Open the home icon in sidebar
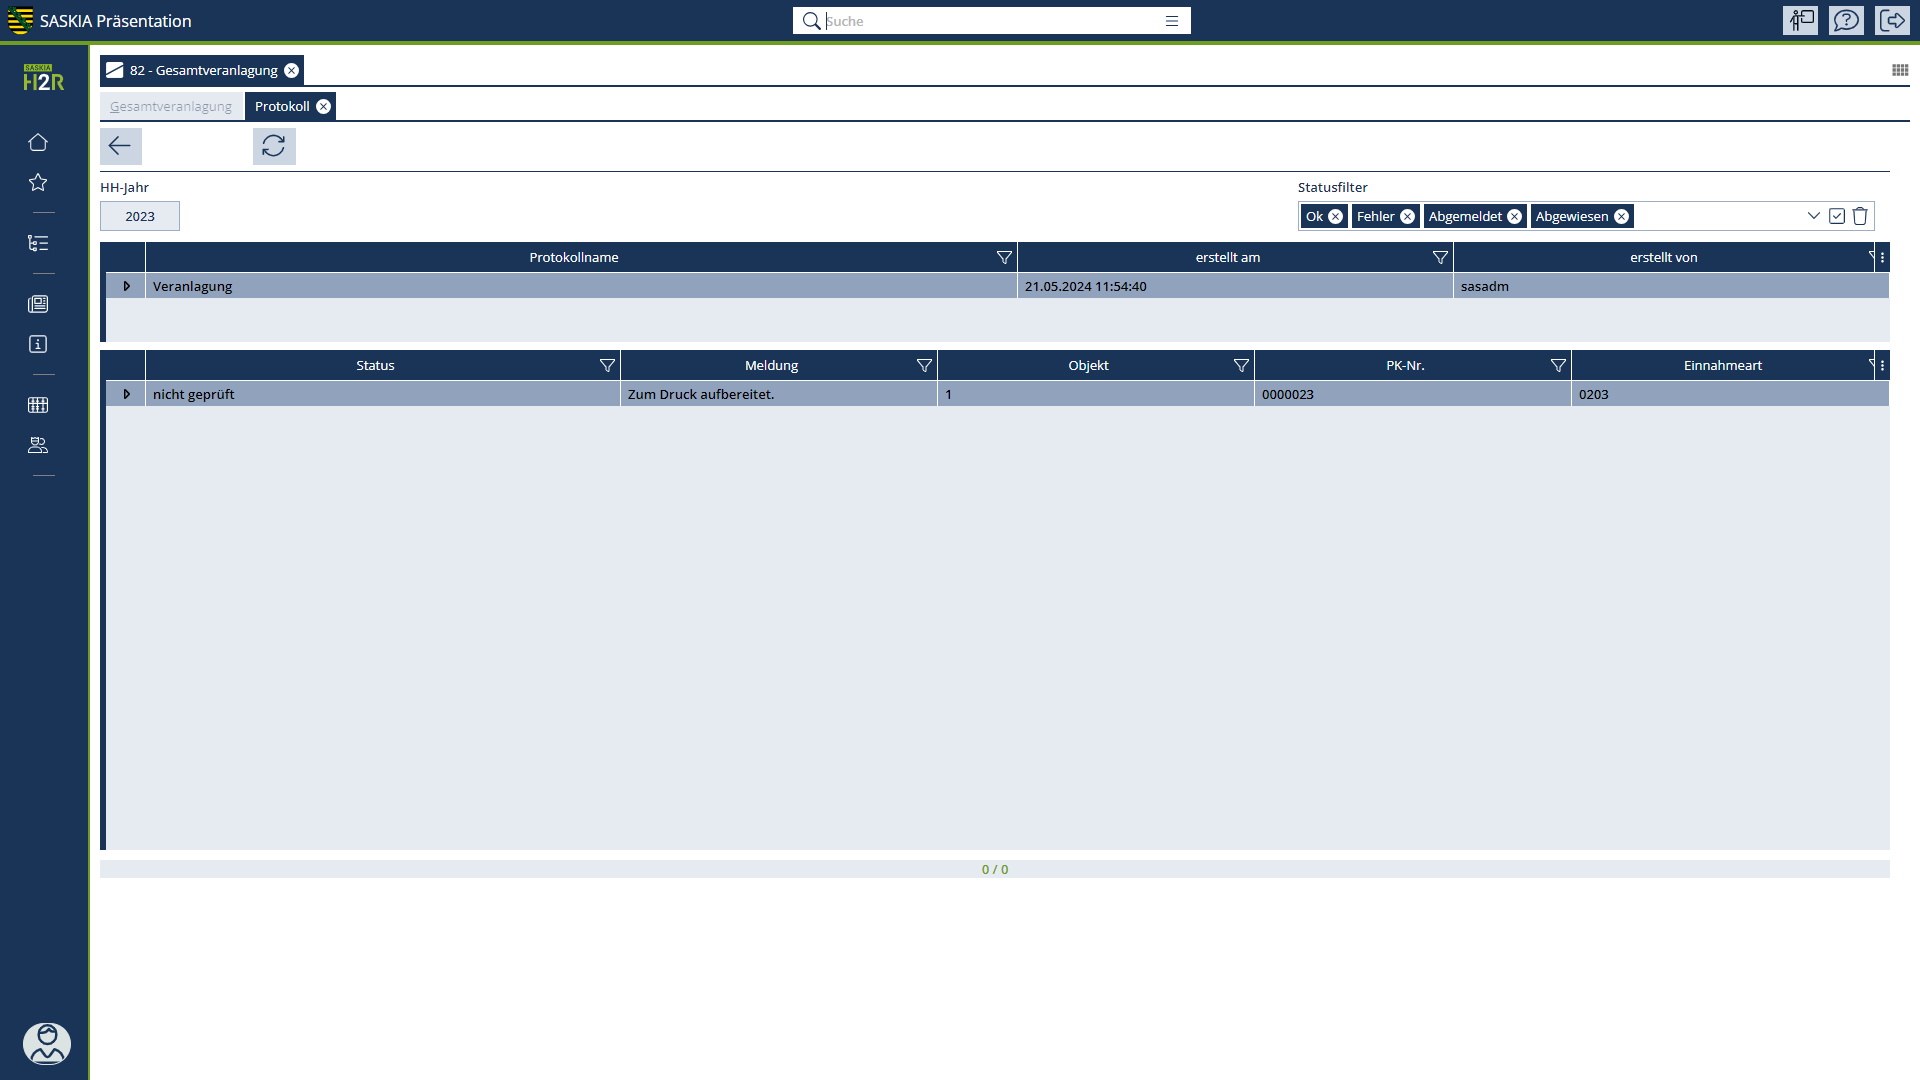1920x1080 pixels. click(x=38, y=142)
